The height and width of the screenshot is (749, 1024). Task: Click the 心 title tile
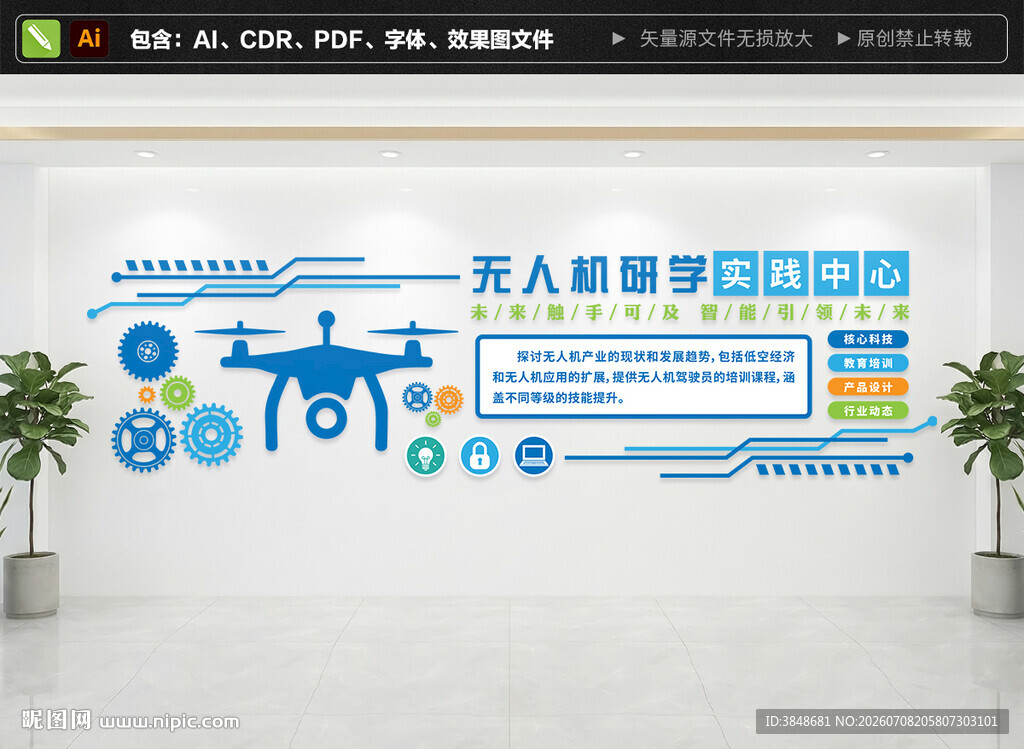point(886,273)
